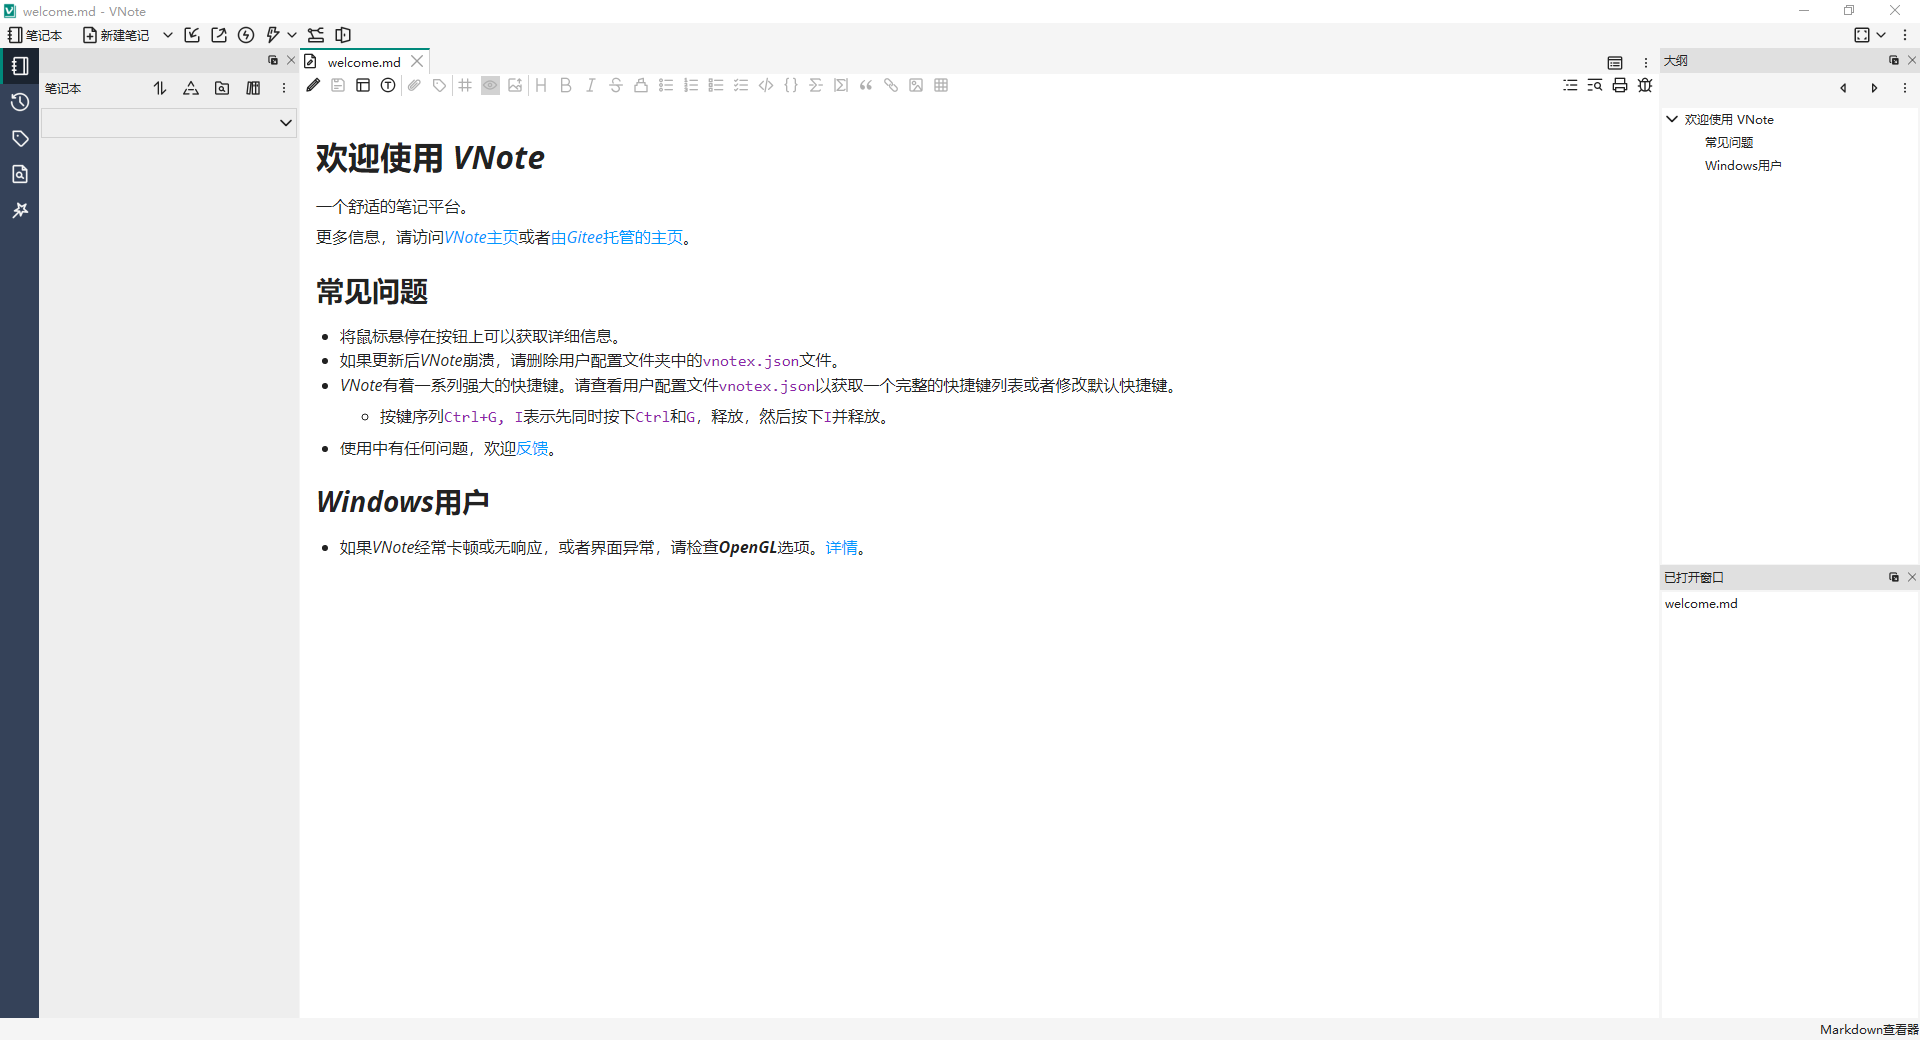The image size is (1920, 1040).
Task: Click the save icon in editor toolbar
Action: click(x=338, y=86)
